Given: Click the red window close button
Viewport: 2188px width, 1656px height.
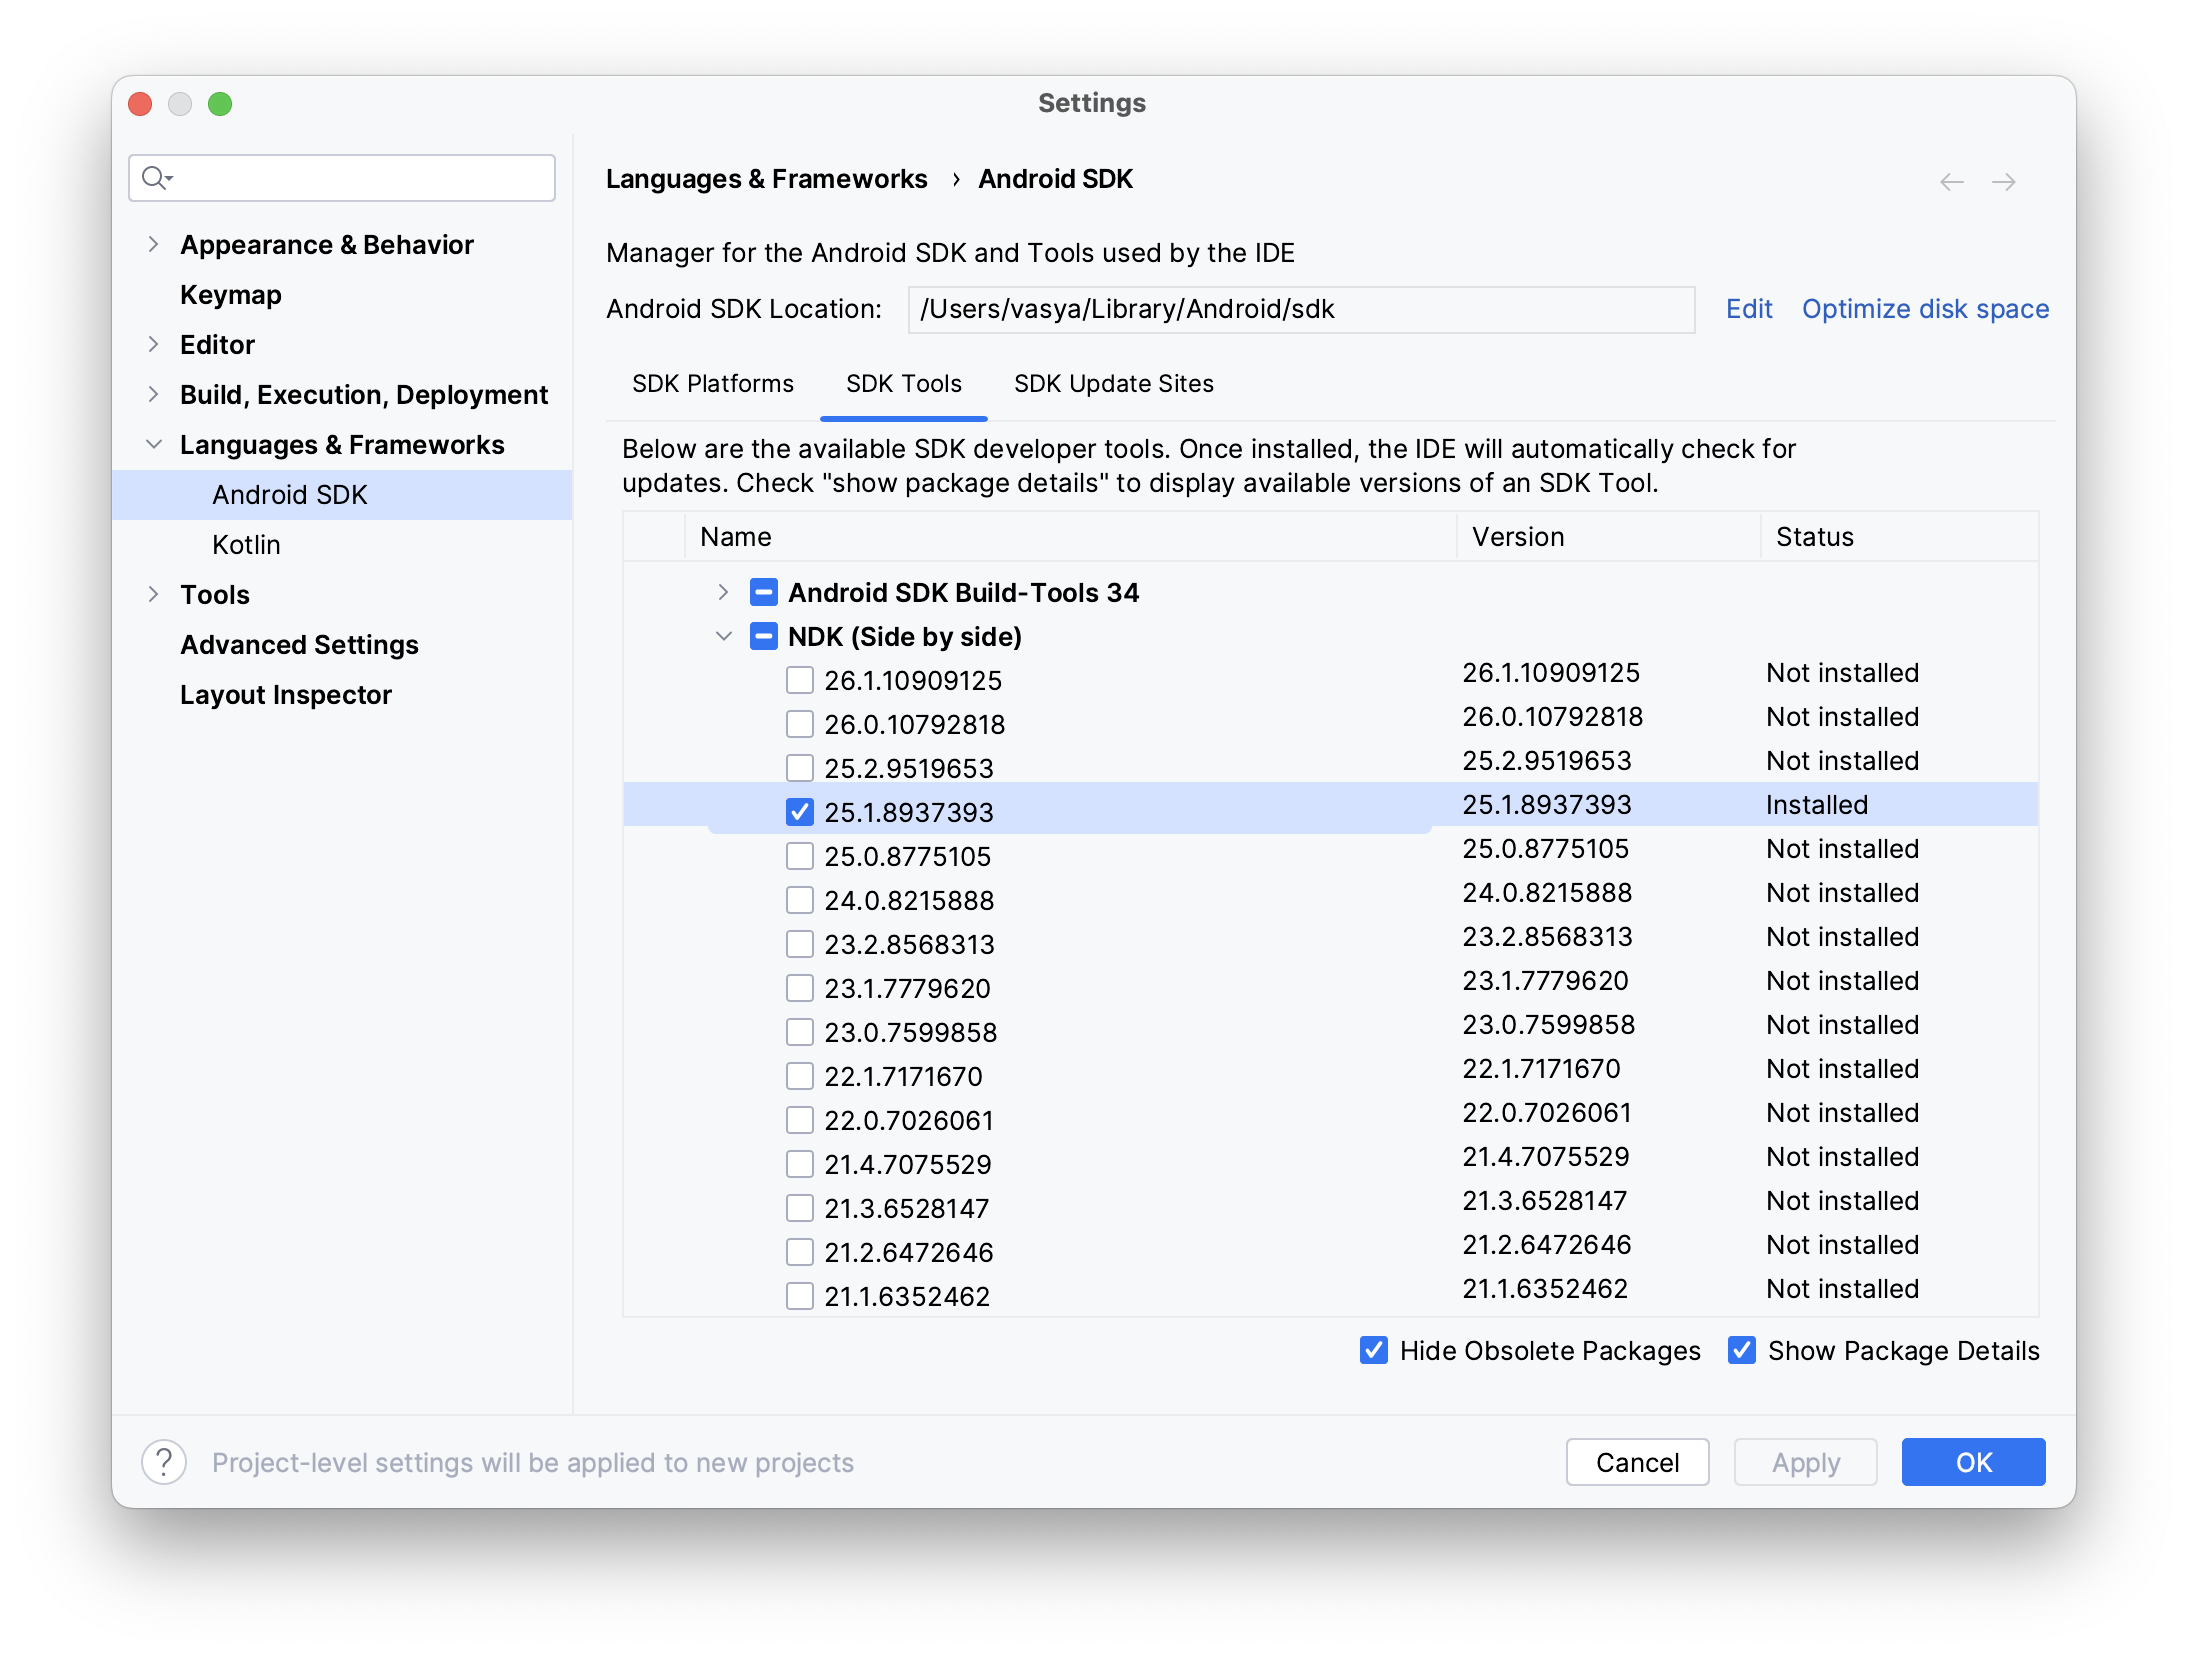Looking at the screenshot, I should pos(140,104).
